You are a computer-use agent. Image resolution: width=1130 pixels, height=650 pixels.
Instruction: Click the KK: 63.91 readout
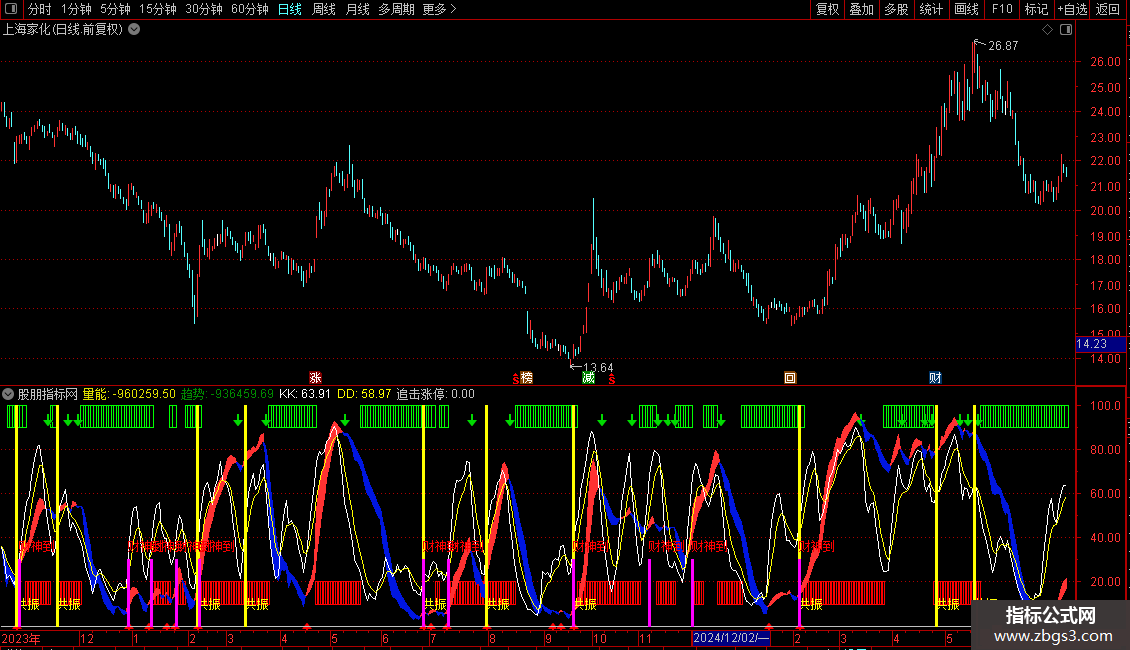(305, 394)
